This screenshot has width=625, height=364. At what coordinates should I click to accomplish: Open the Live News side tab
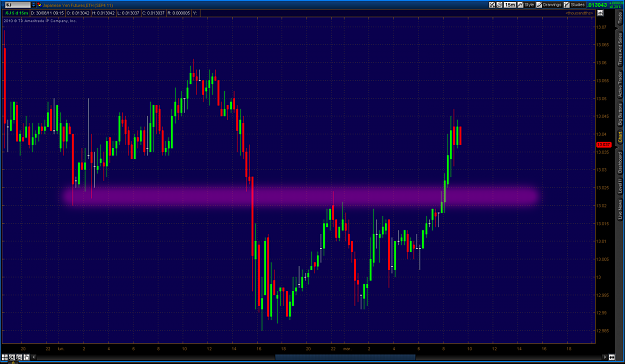(620, 210)
